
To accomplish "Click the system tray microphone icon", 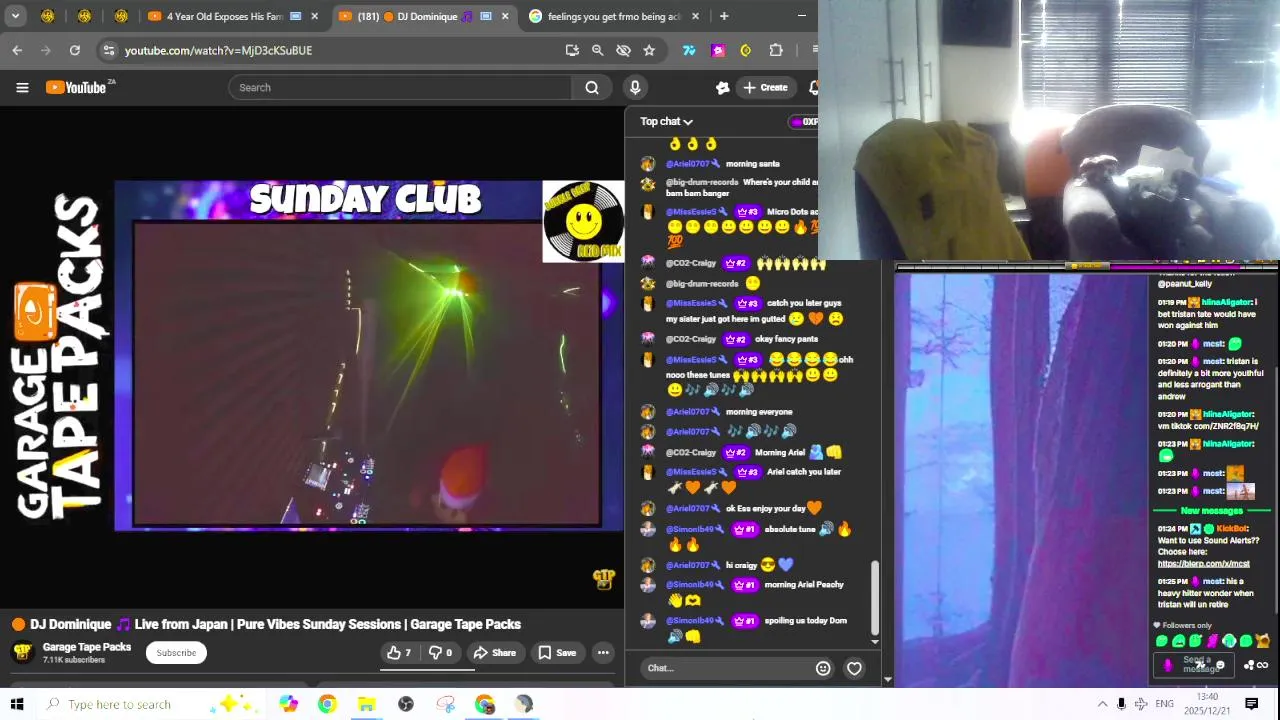I will pos(1121,704).
